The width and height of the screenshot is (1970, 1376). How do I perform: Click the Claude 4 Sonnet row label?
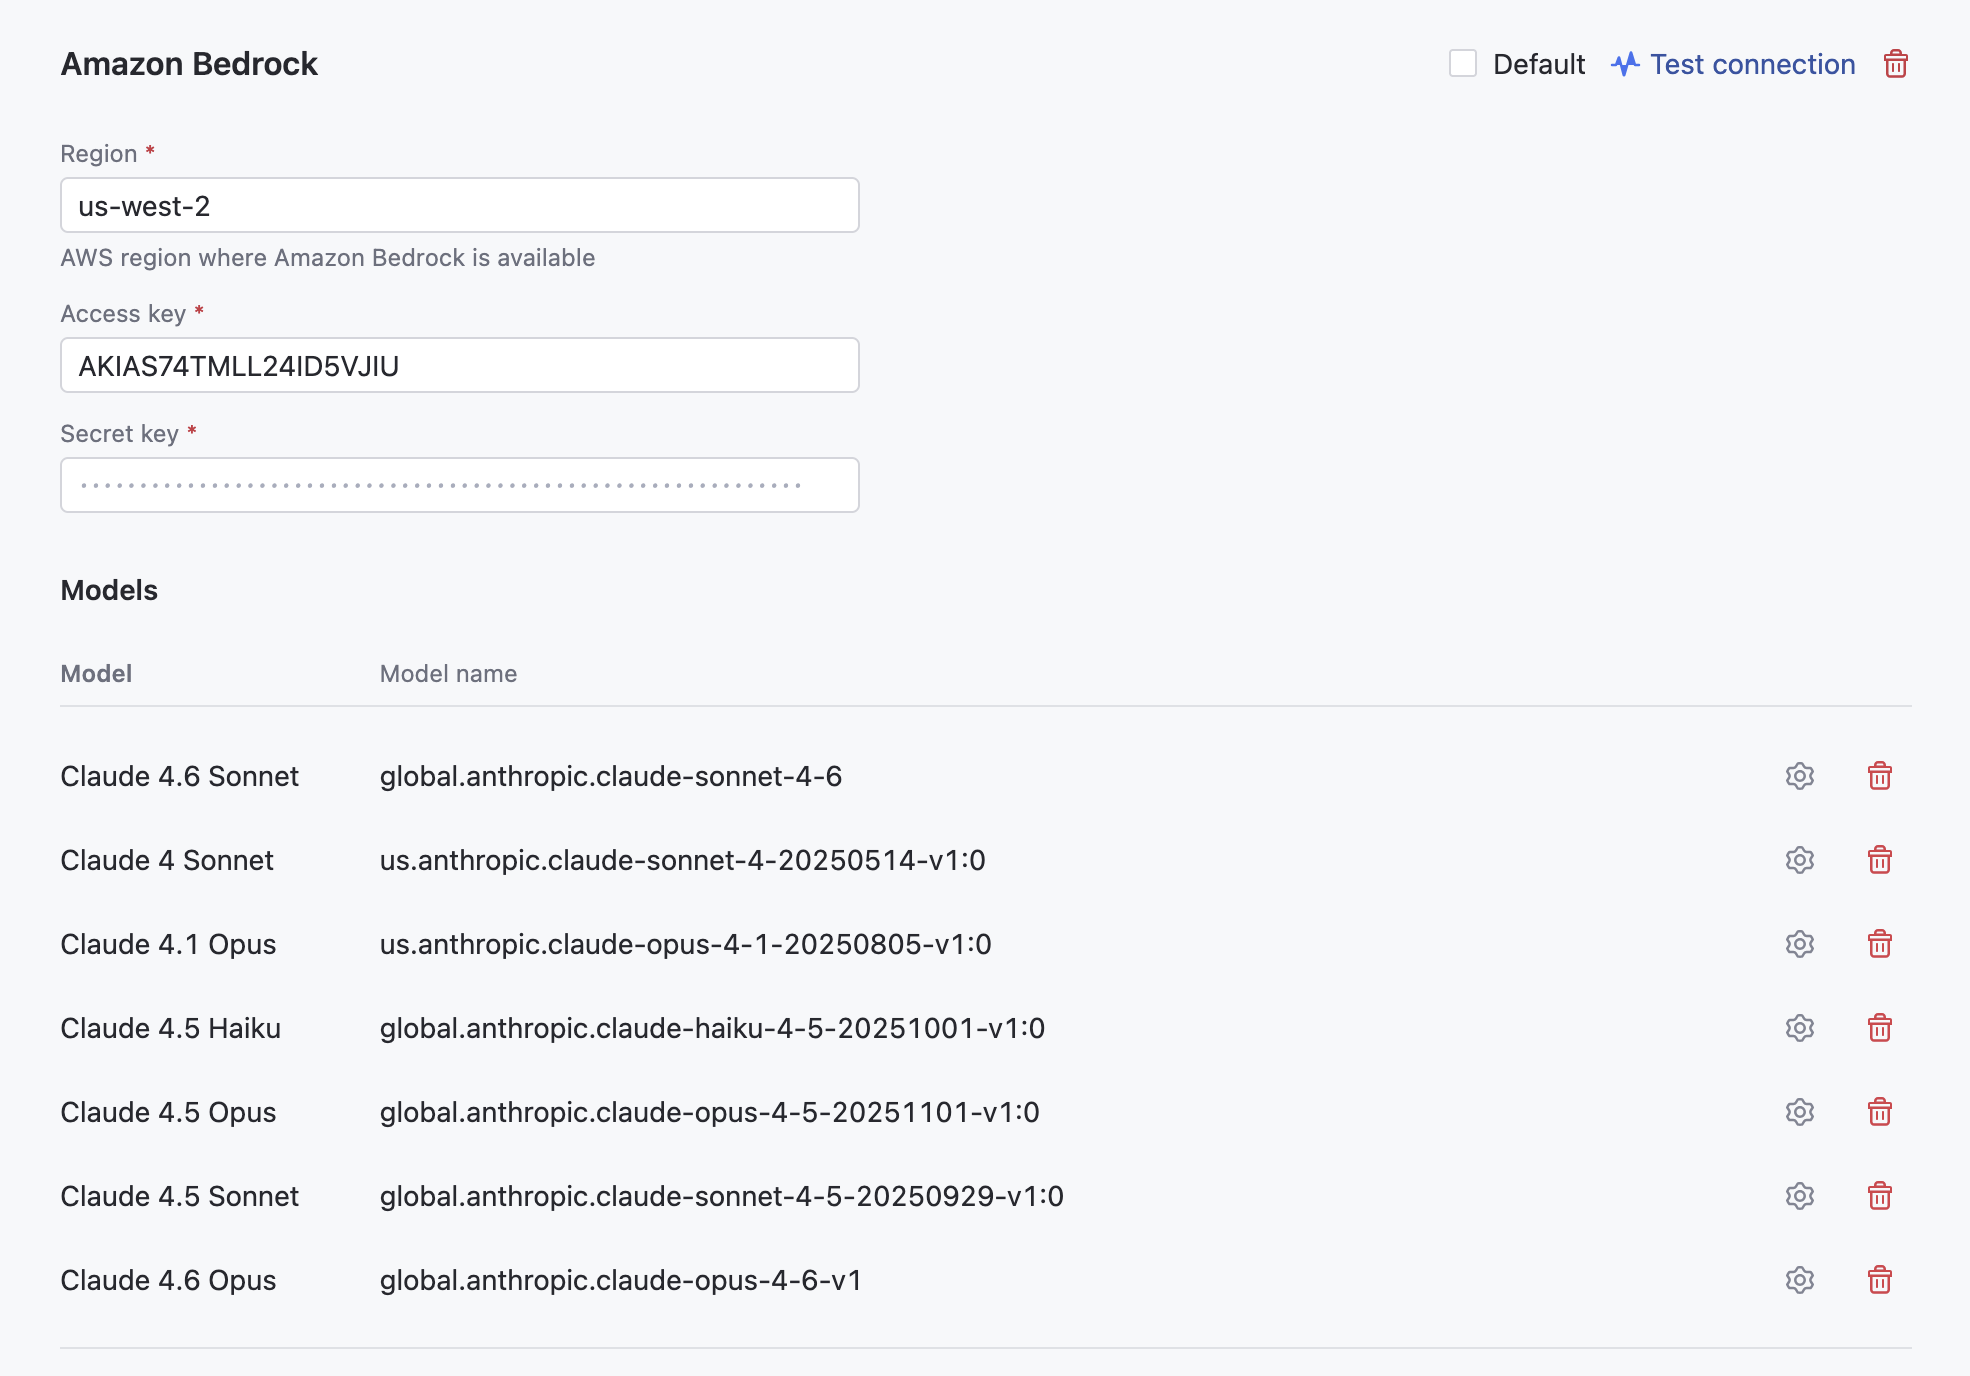pyautogui.click(x=167, y=860)
